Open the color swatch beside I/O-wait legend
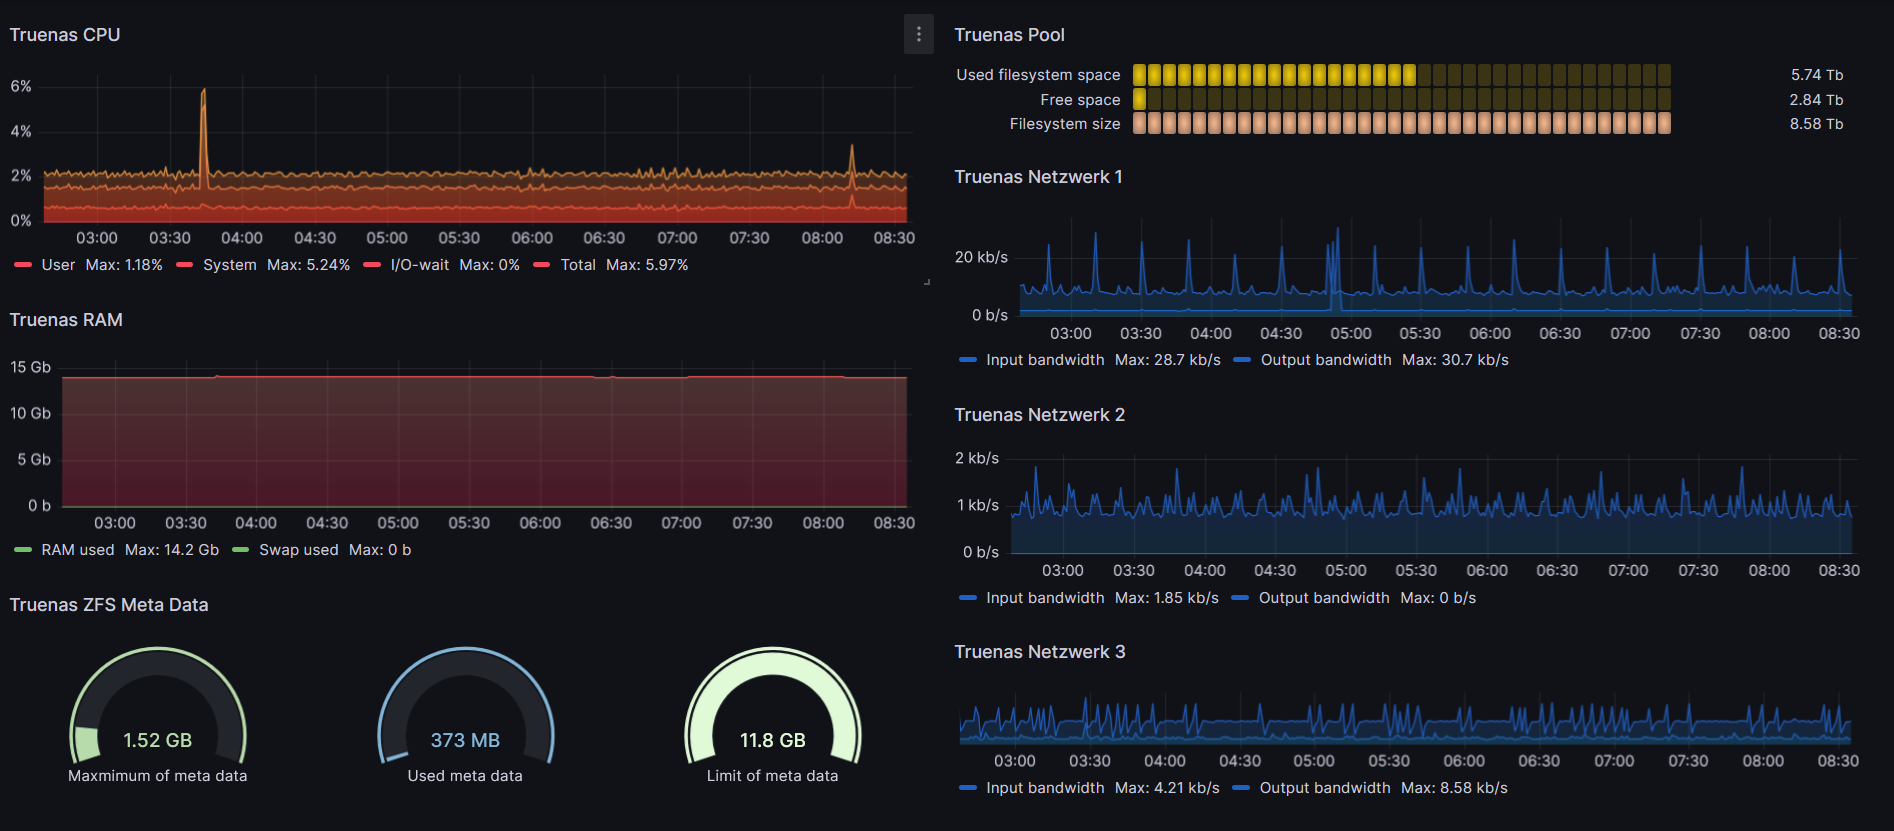The height and width of the screenshot is (831, 1894). point(372,265)
